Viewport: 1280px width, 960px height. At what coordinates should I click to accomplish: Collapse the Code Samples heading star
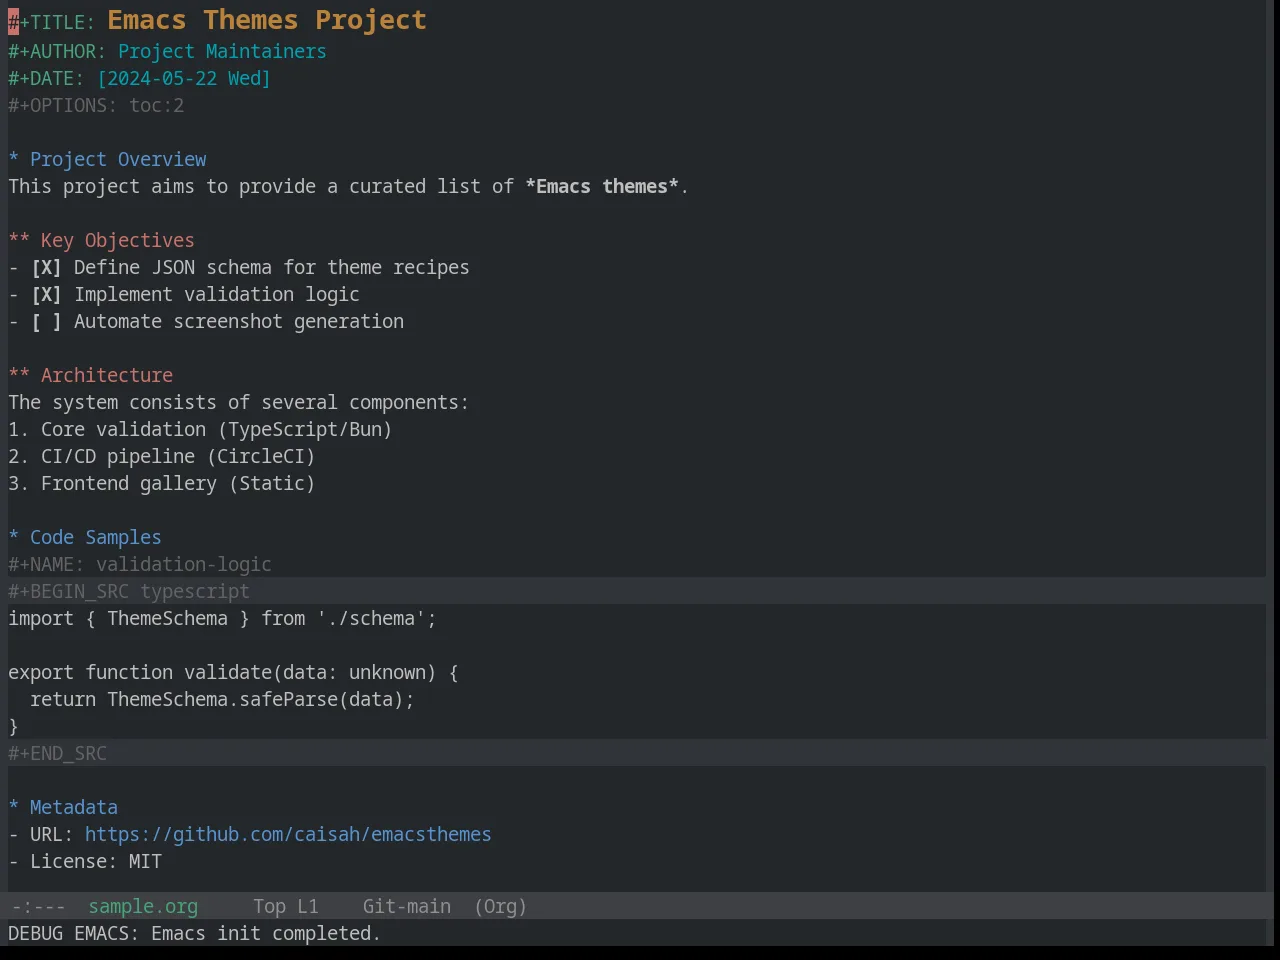tap(14, 538)
